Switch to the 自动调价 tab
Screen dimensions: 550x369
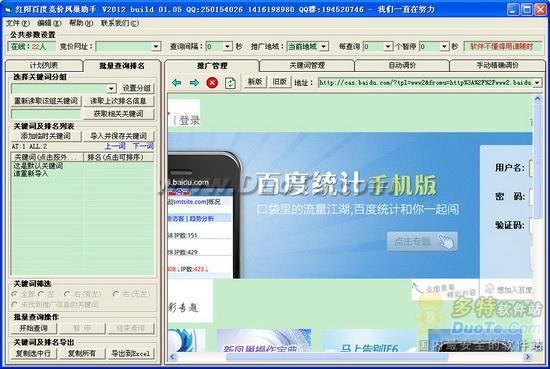[x=402, y=66]
